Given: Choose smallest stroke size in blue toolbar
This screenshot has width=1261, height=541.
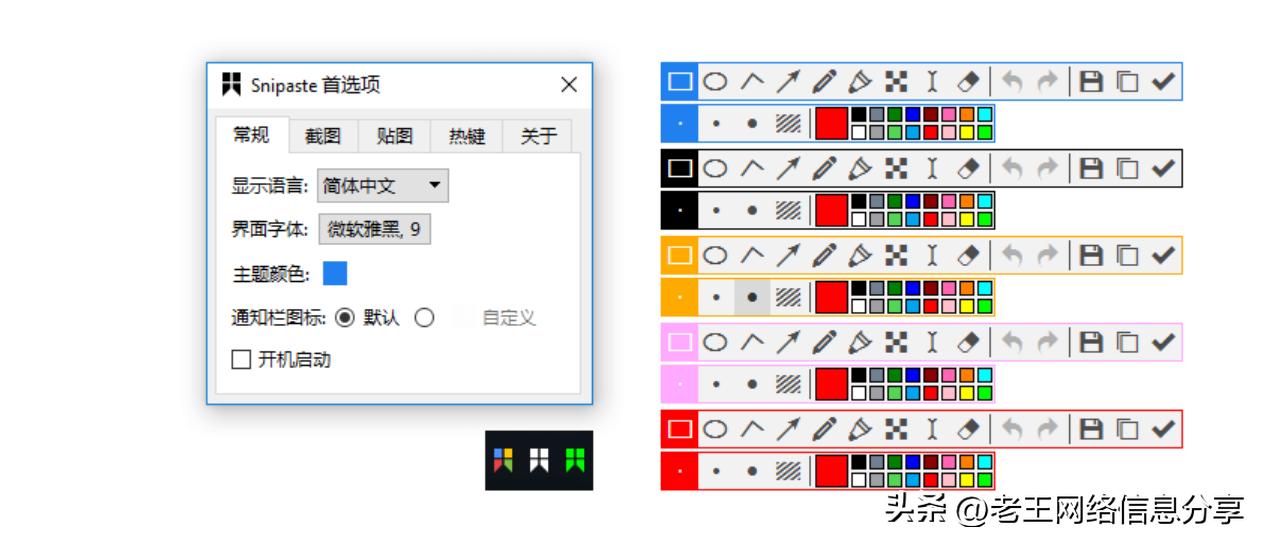Looking at the screenshot, I should tap(680, 124).
